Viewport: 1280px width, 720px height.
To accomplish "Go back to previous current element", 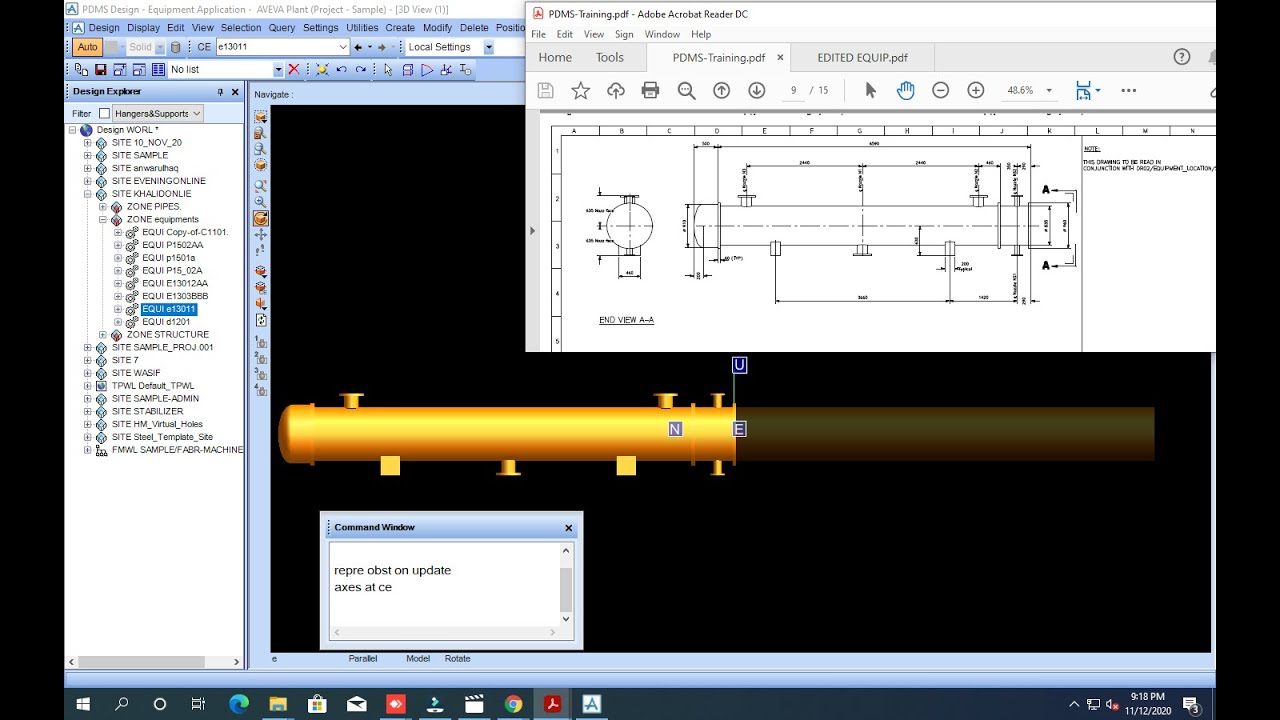I will (x=359, y=47).
